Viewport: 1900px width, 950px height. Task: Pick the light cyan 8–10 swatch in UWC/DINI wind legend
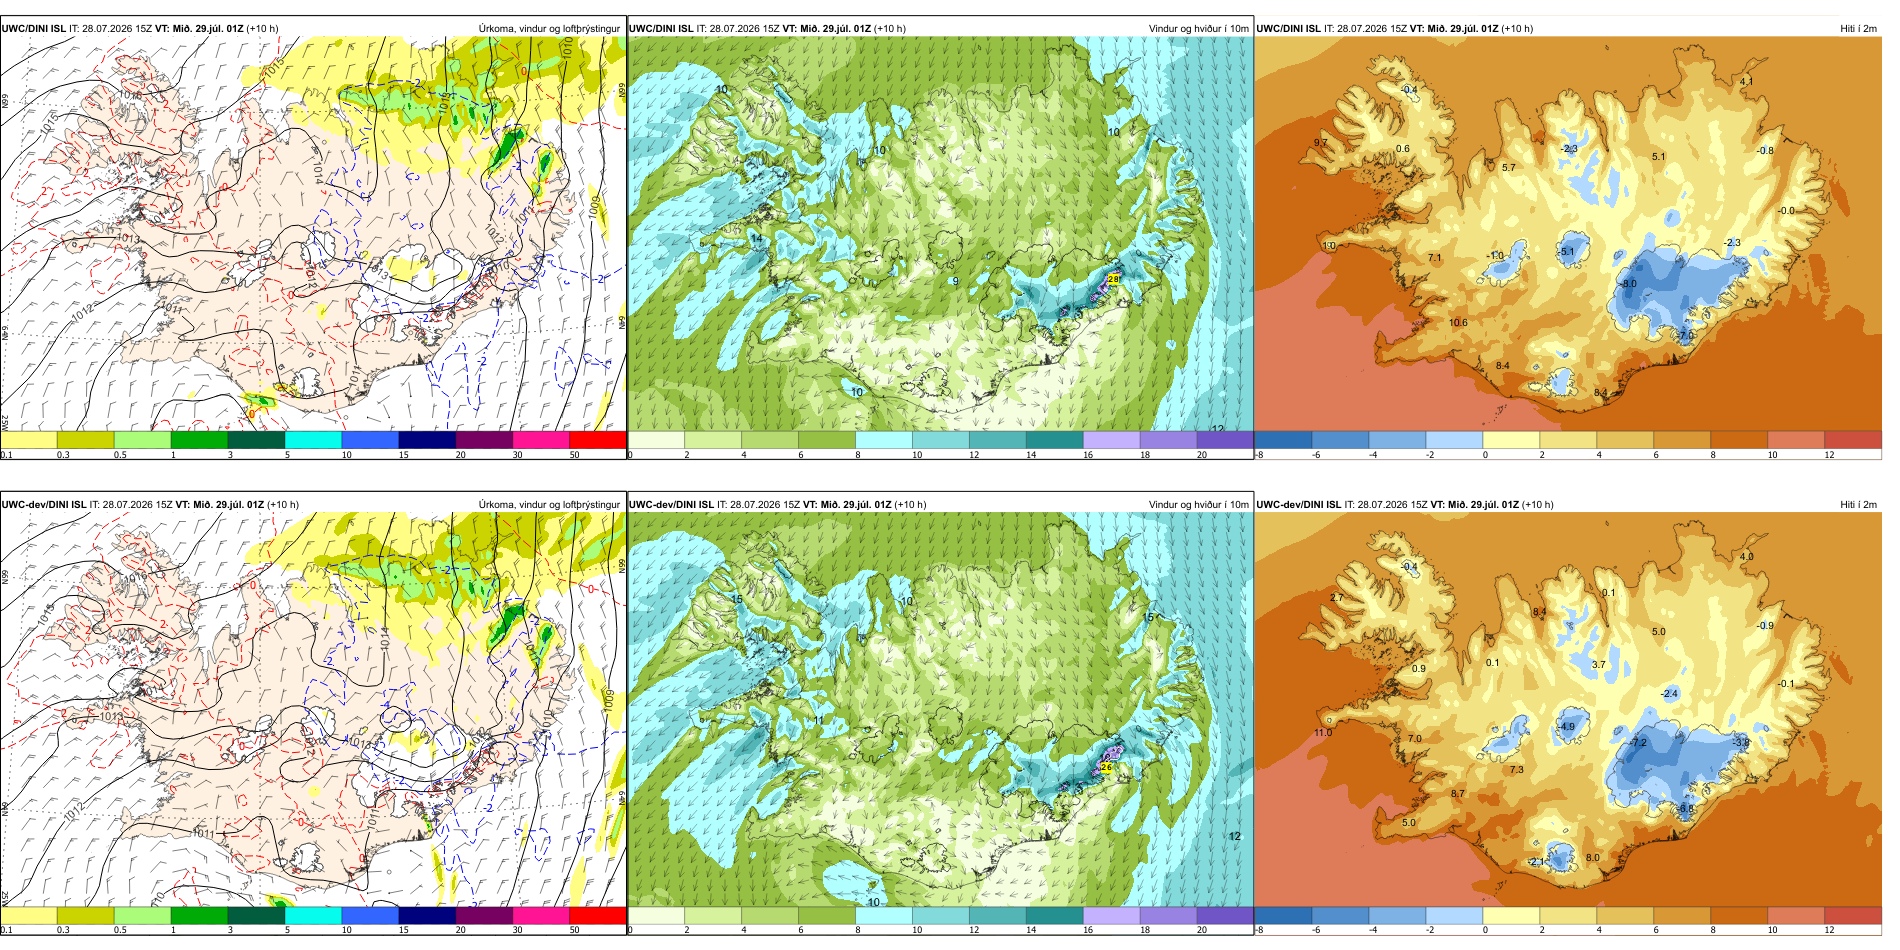point(883,439)
